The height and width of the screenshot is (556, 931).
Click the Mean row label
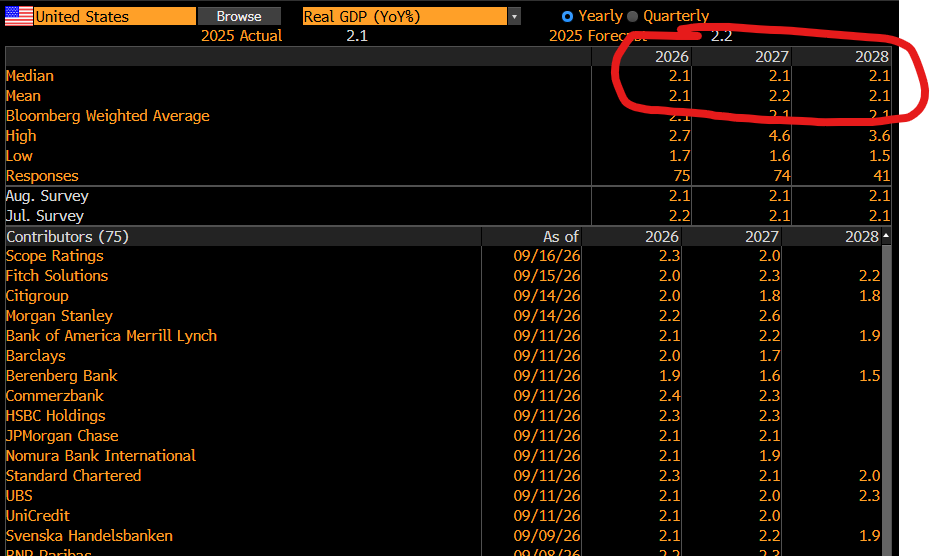23,96
